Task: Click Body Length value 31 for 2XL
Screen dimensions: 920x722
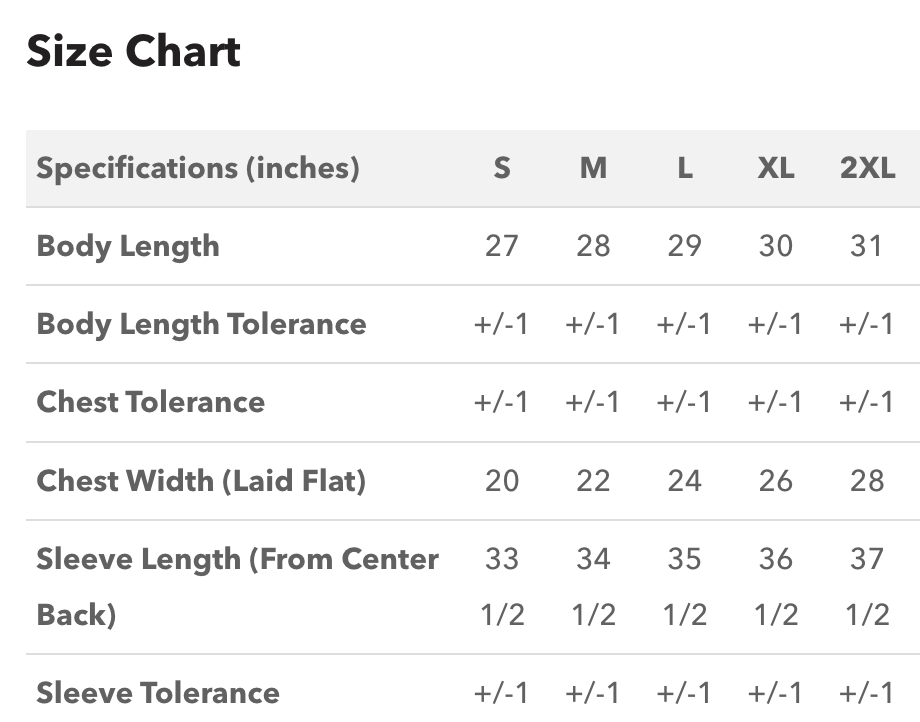Action: [867, 246]
